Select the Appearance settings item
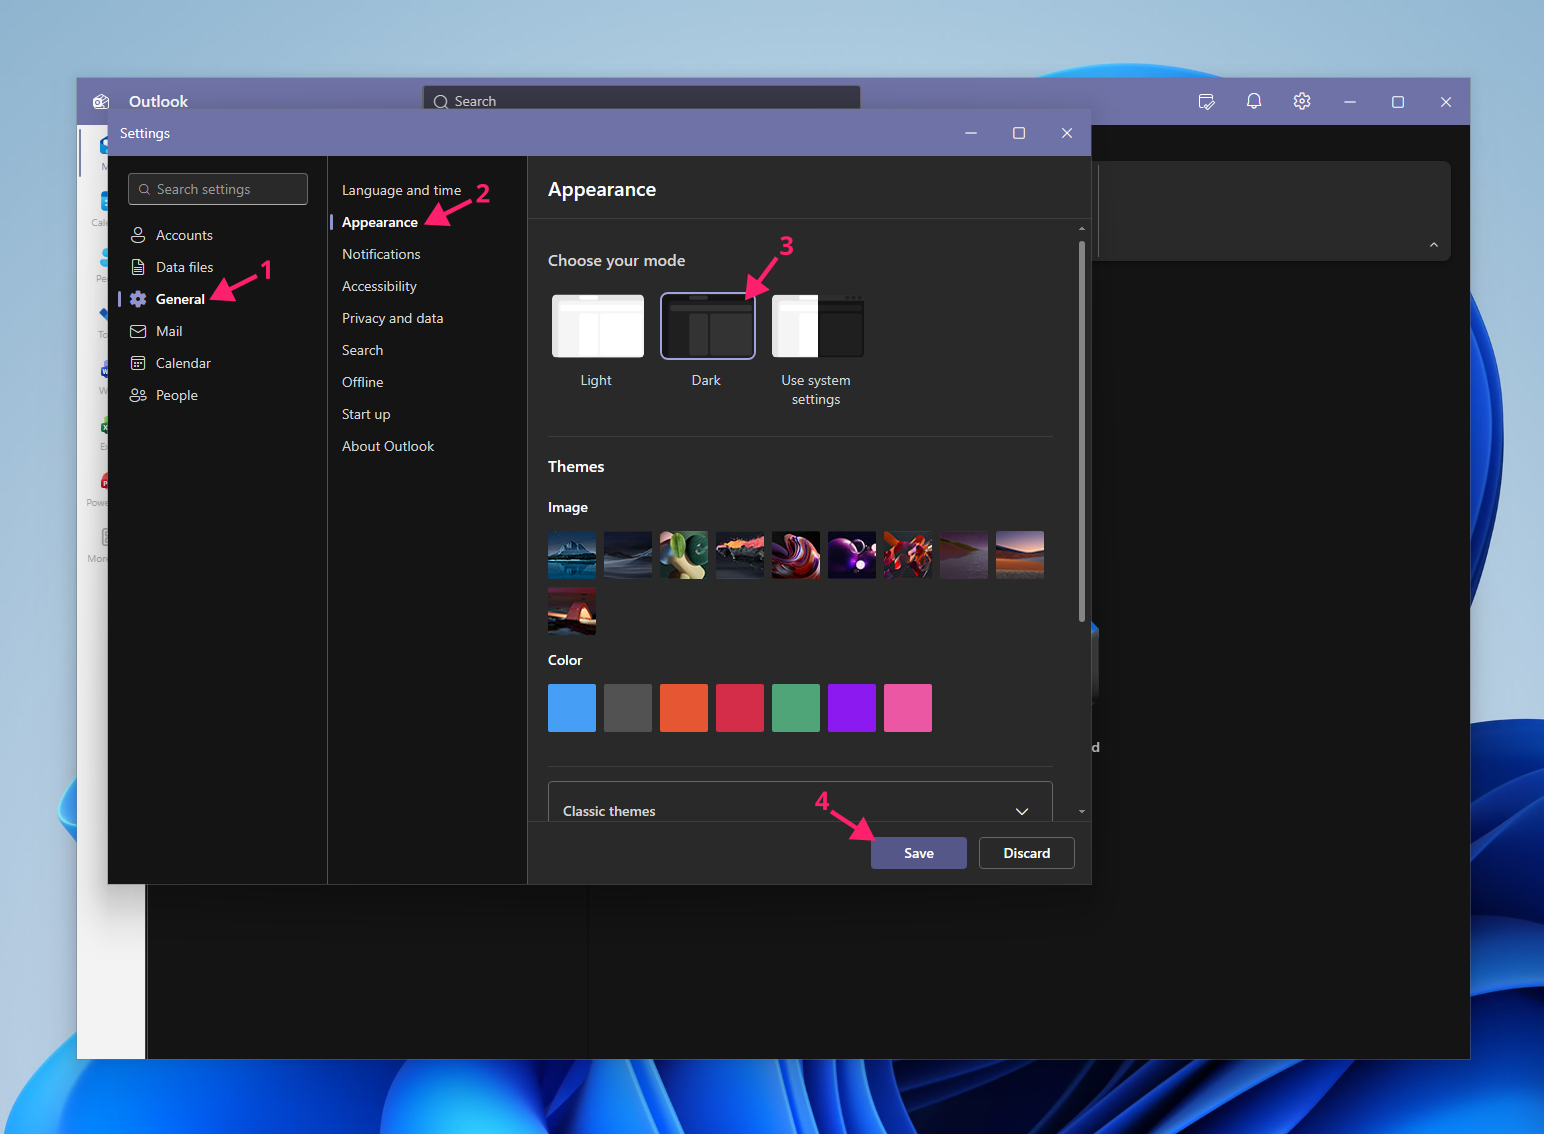This screenshot has height=1134, width=1544. click(x=380, y=222)
